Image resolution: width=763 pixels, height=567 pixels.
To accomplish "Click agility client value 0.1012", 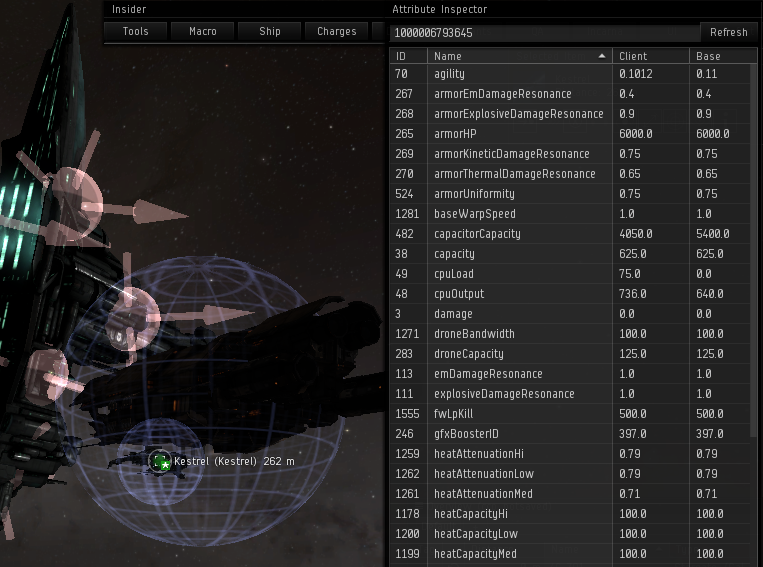I will pyautogui.click(x=636, y=73).
